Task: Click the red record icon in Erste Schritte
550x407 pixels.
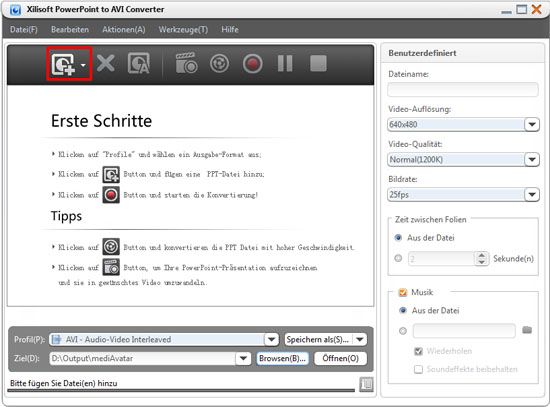Action: [111, 195]
